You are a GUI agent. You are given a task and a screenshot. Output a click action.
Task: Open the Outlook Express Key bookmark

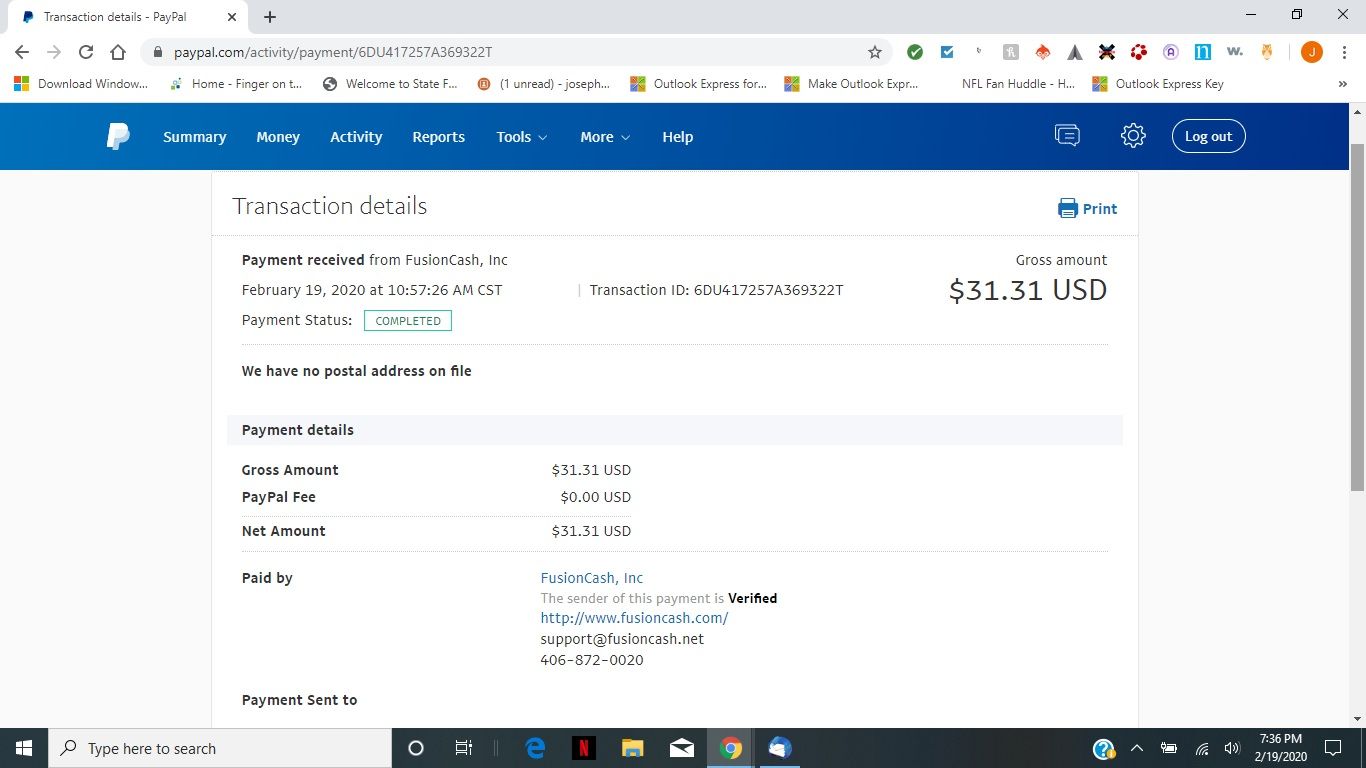pyautogui.click(x=1158, y=84)
